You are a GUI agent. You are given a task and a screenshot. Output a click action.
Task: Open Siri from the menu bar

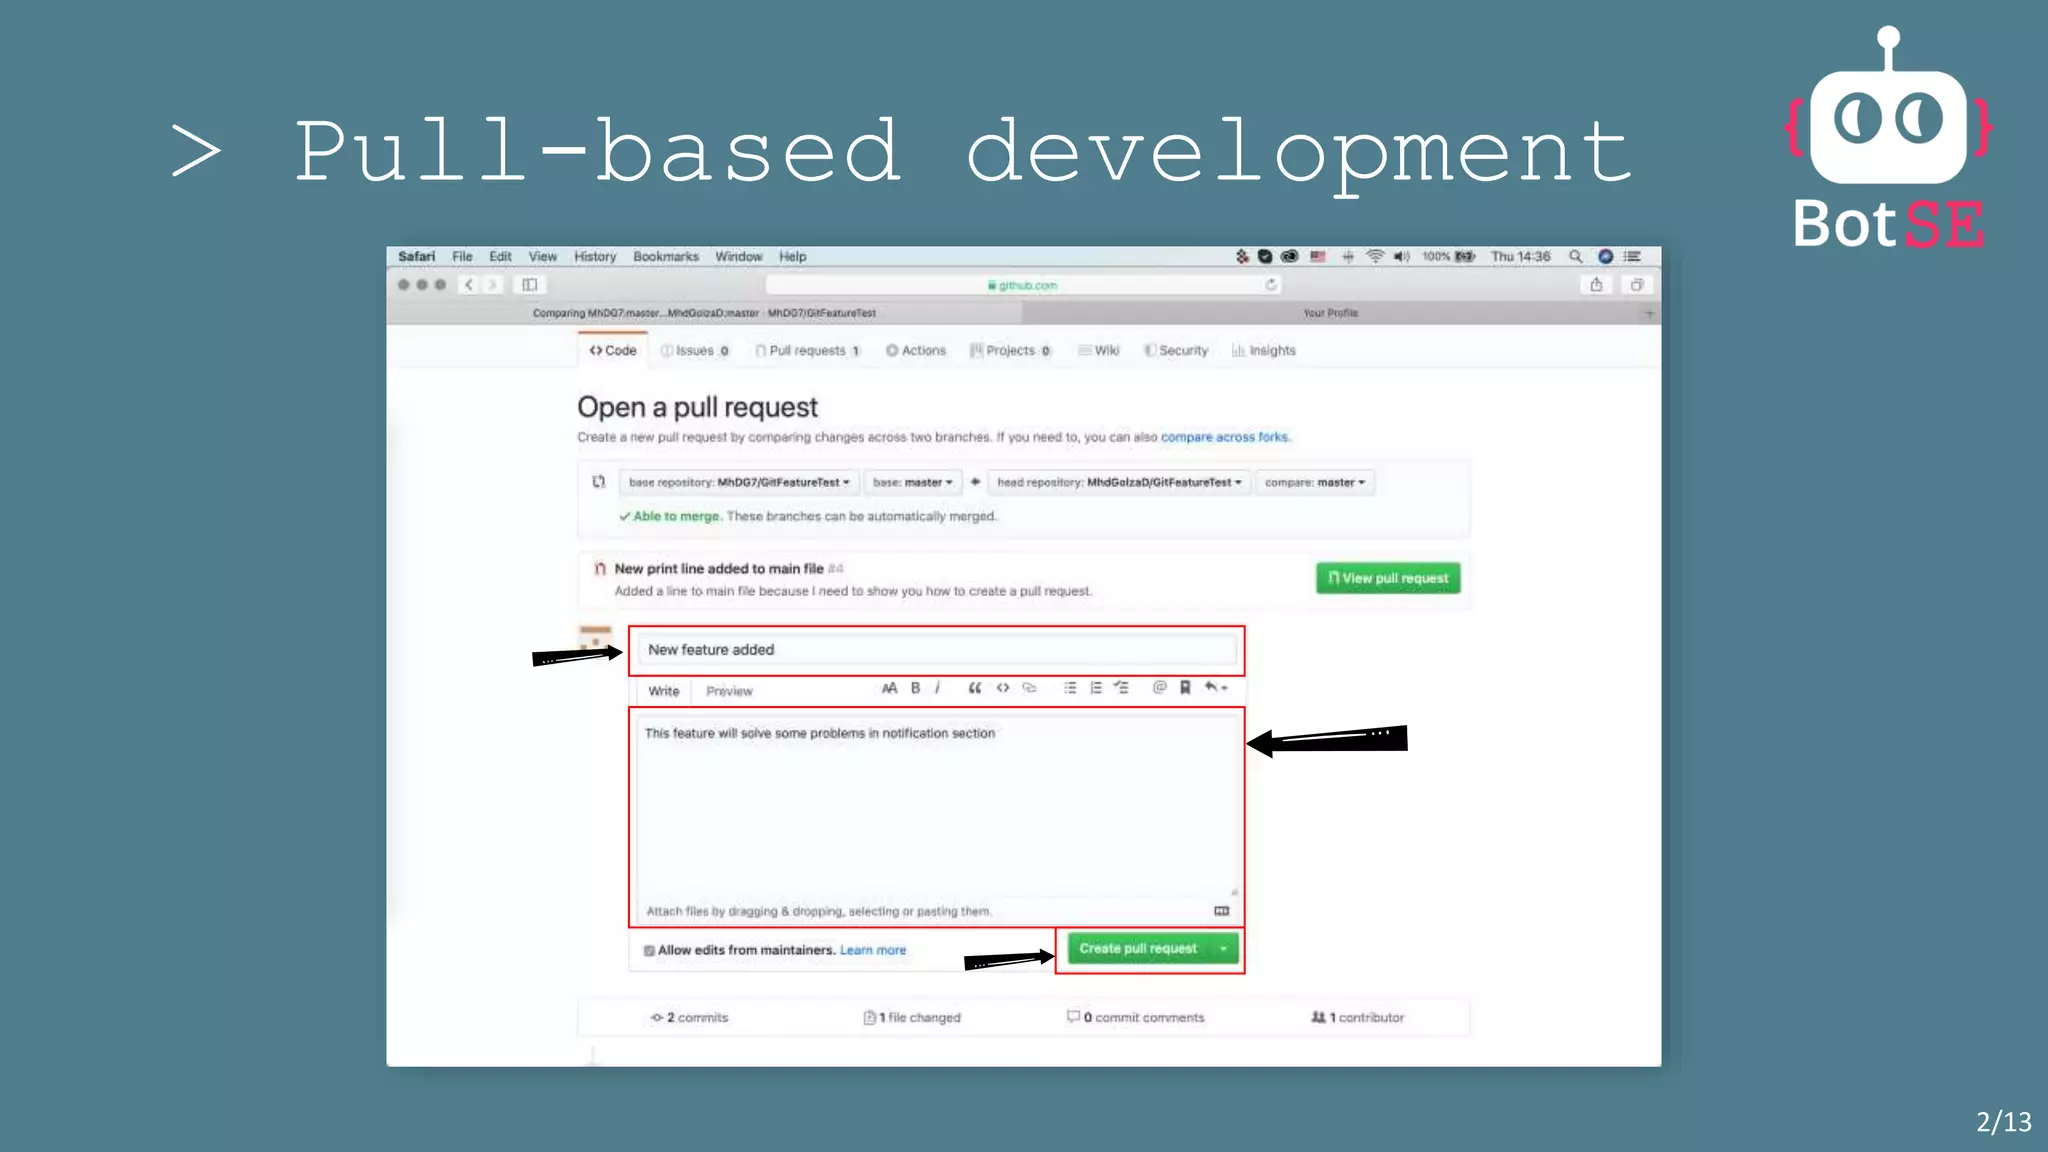click(1606, 257)
